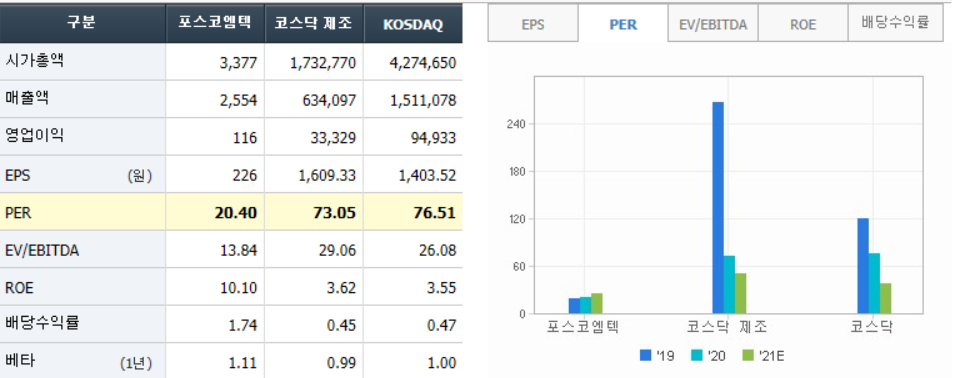This screenshot has height=378, width=953.
Task: Open the 배당수익률 chart tab
Action: pyautogui.click(x=895, y=24)
